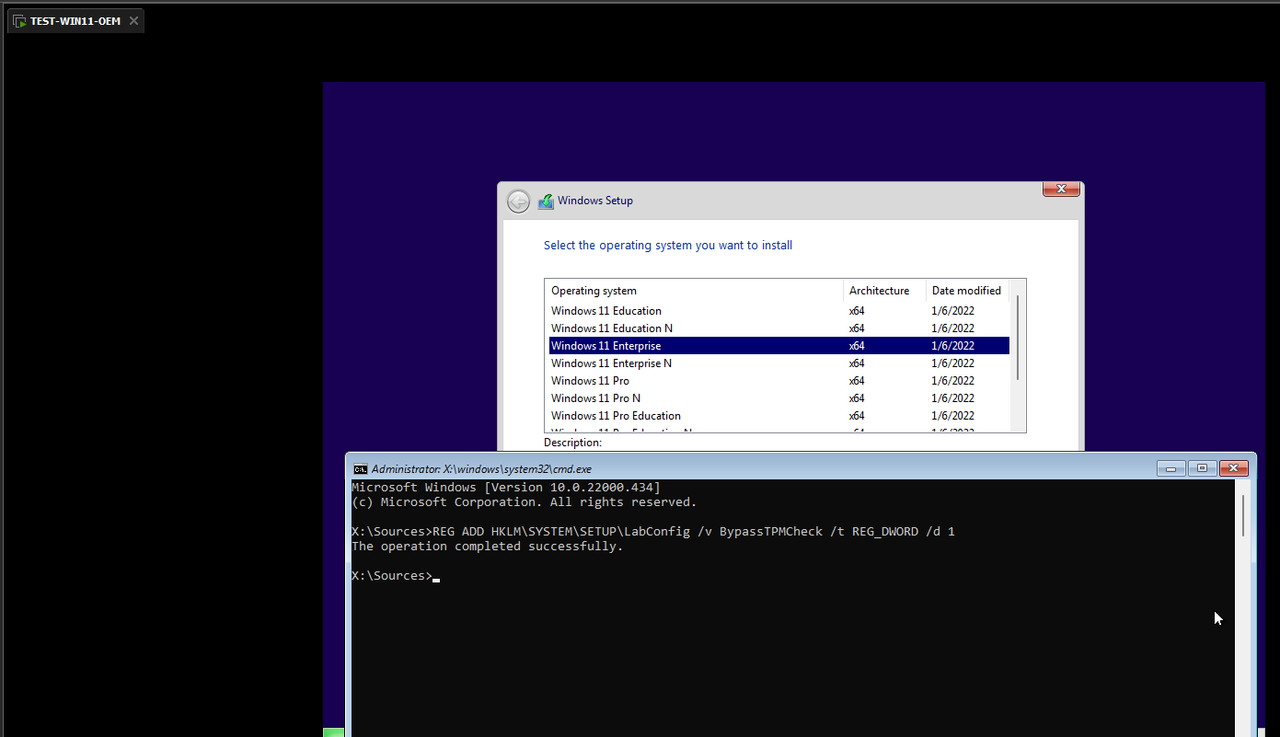Viewport: 1280px width, 737px height.
Task: Click the Windows Setup title text
Action: (595, 201)
